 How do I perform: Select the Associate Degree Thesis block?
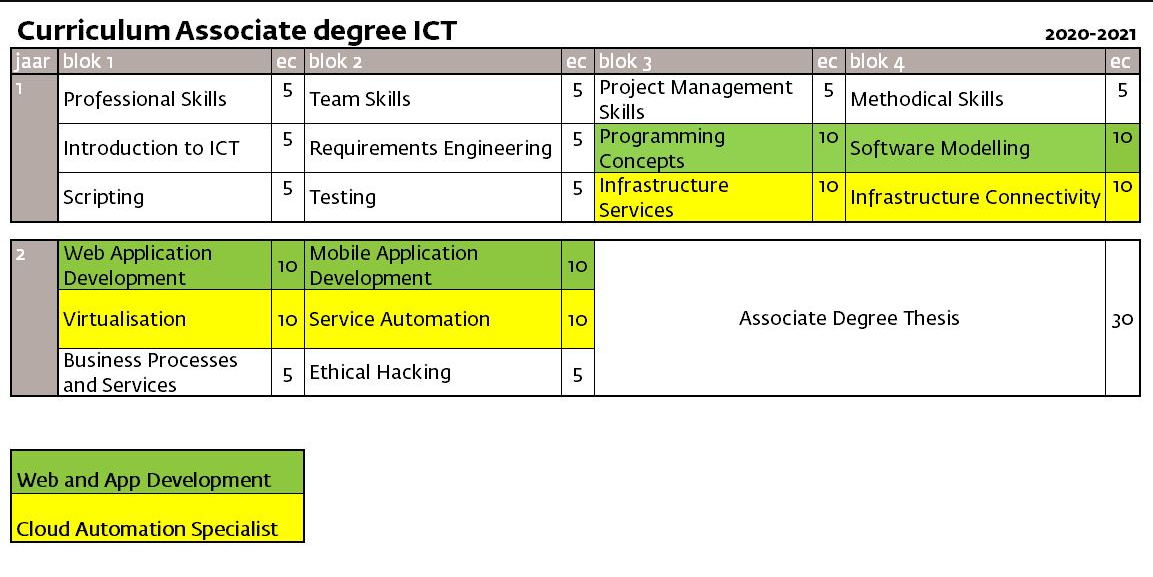849,318
